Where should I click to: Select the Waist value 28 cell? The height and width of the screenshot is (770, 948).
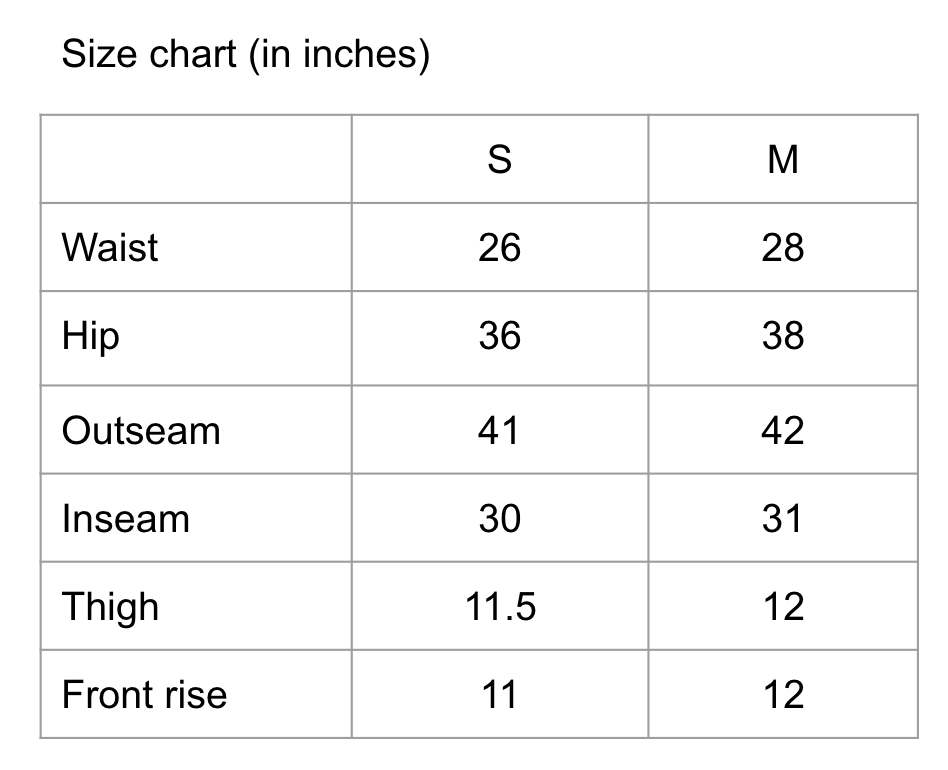[783, 247]
